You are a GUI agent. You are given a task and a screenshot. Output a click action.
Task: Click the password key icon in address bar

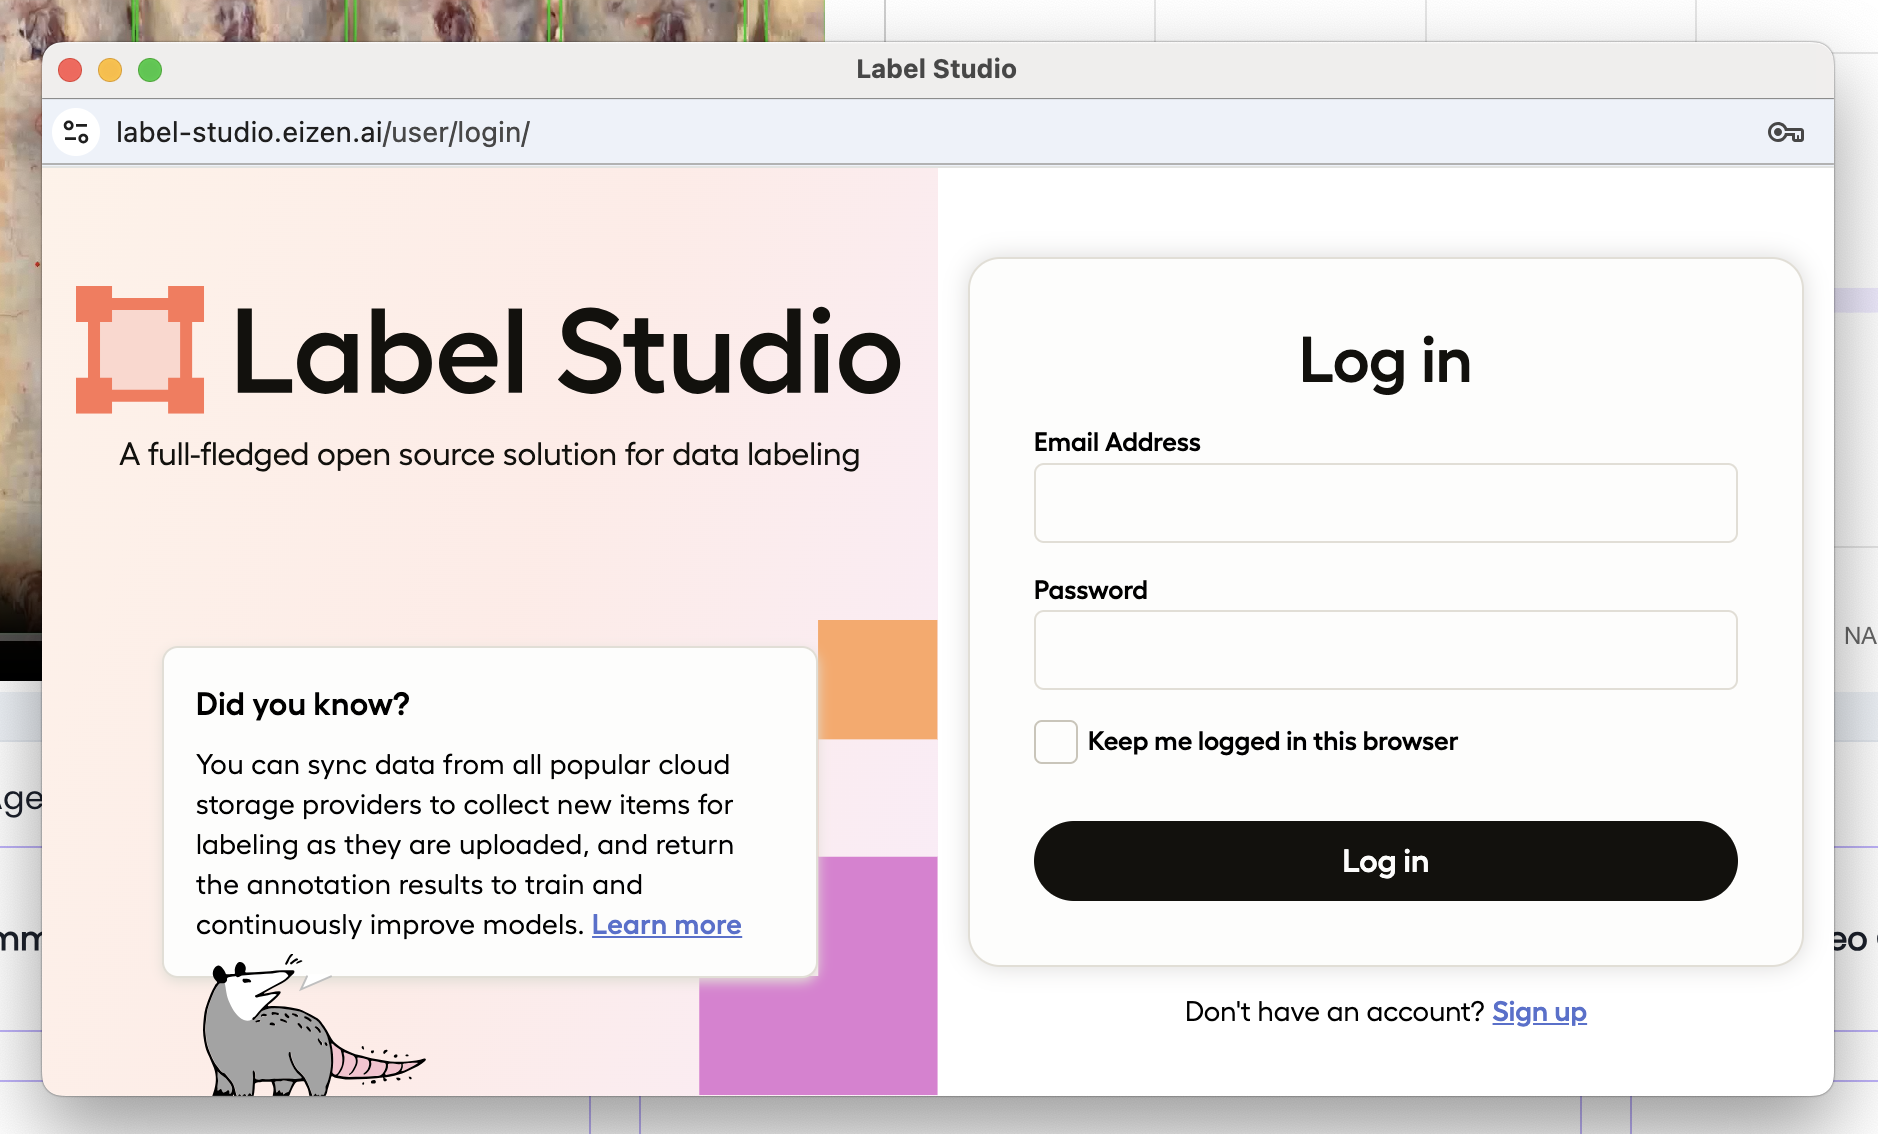pyautogui.click(x=1785, y=132)
